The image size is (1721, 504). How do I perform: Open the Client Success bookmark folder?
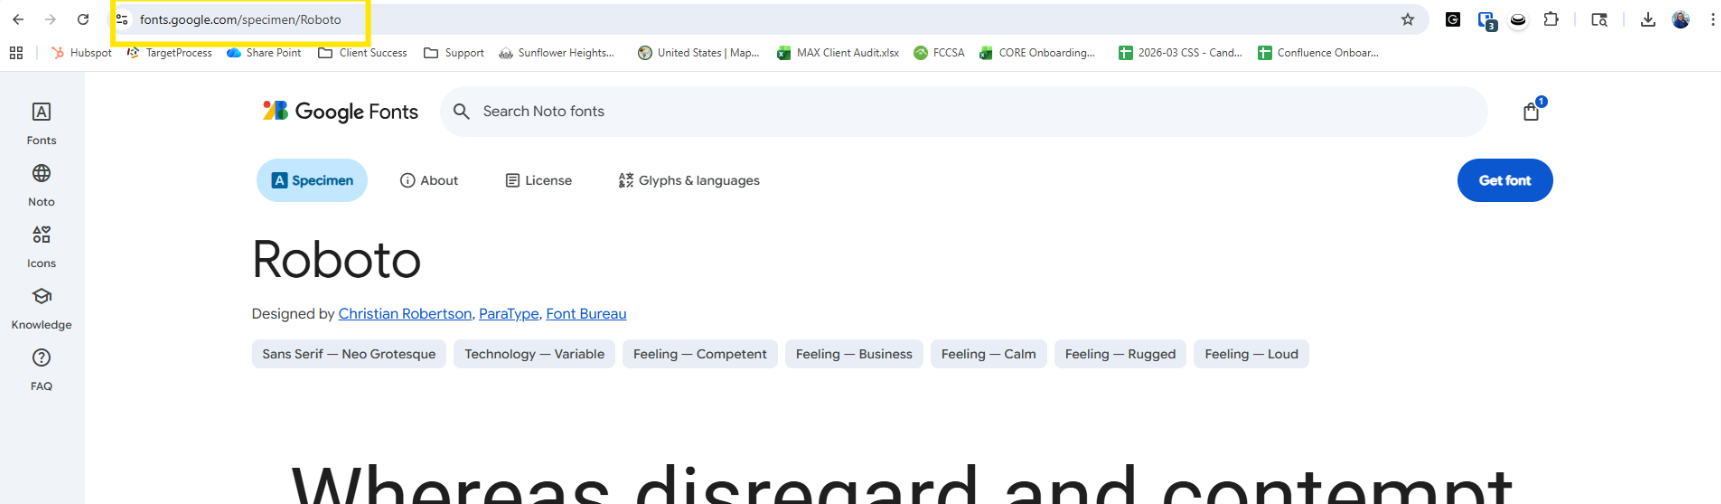[362, 53]
